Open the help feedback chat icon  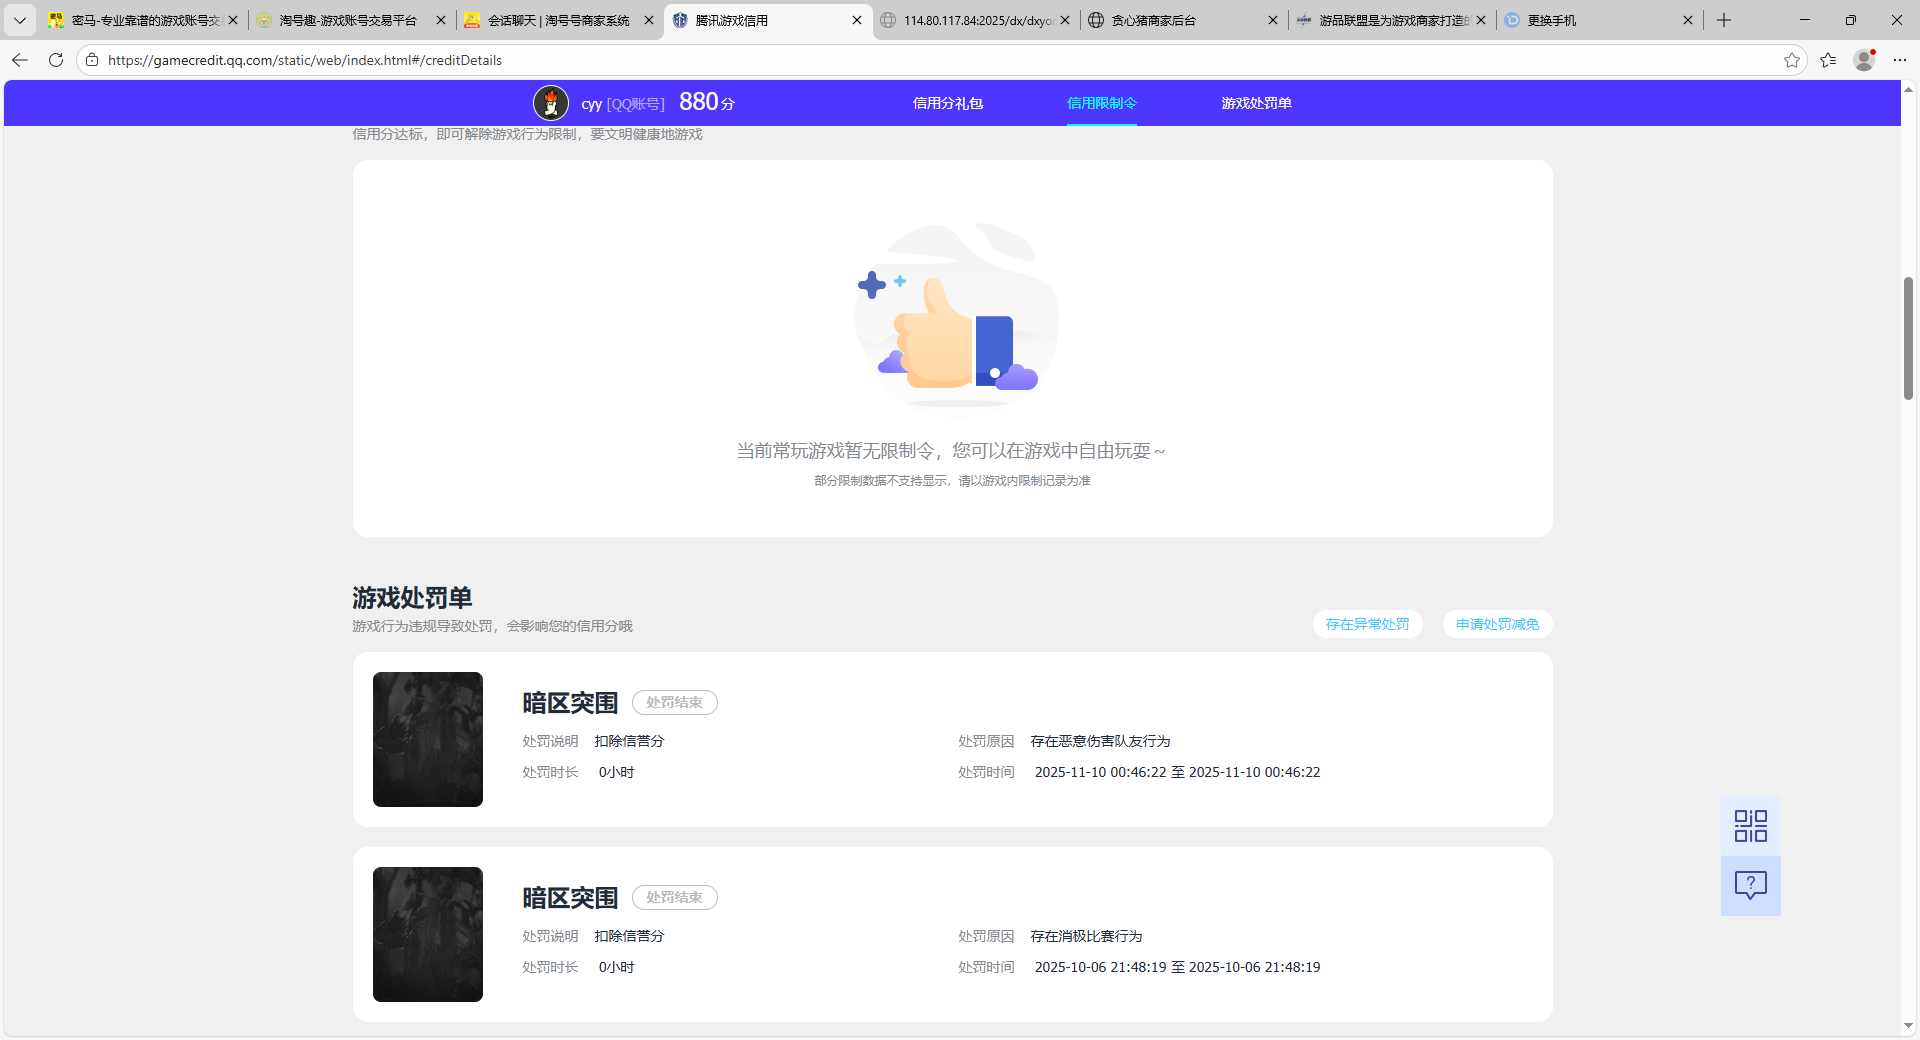(1750, 885)
